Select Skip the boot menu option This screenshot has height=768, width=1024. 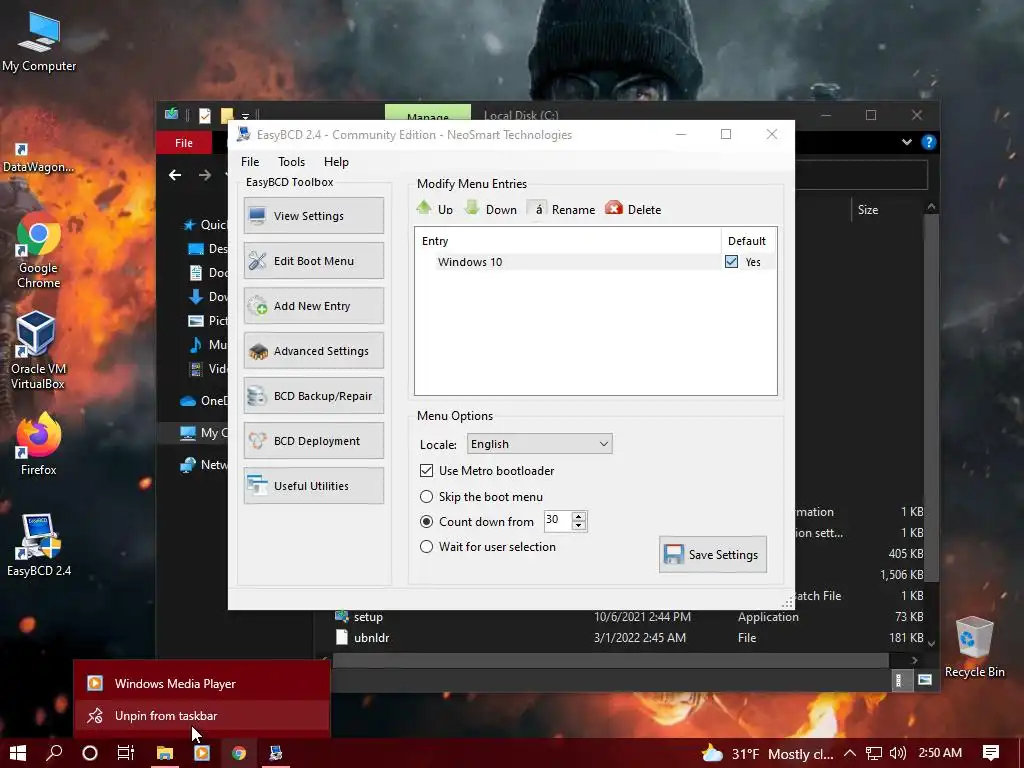(x=426, y=496)
